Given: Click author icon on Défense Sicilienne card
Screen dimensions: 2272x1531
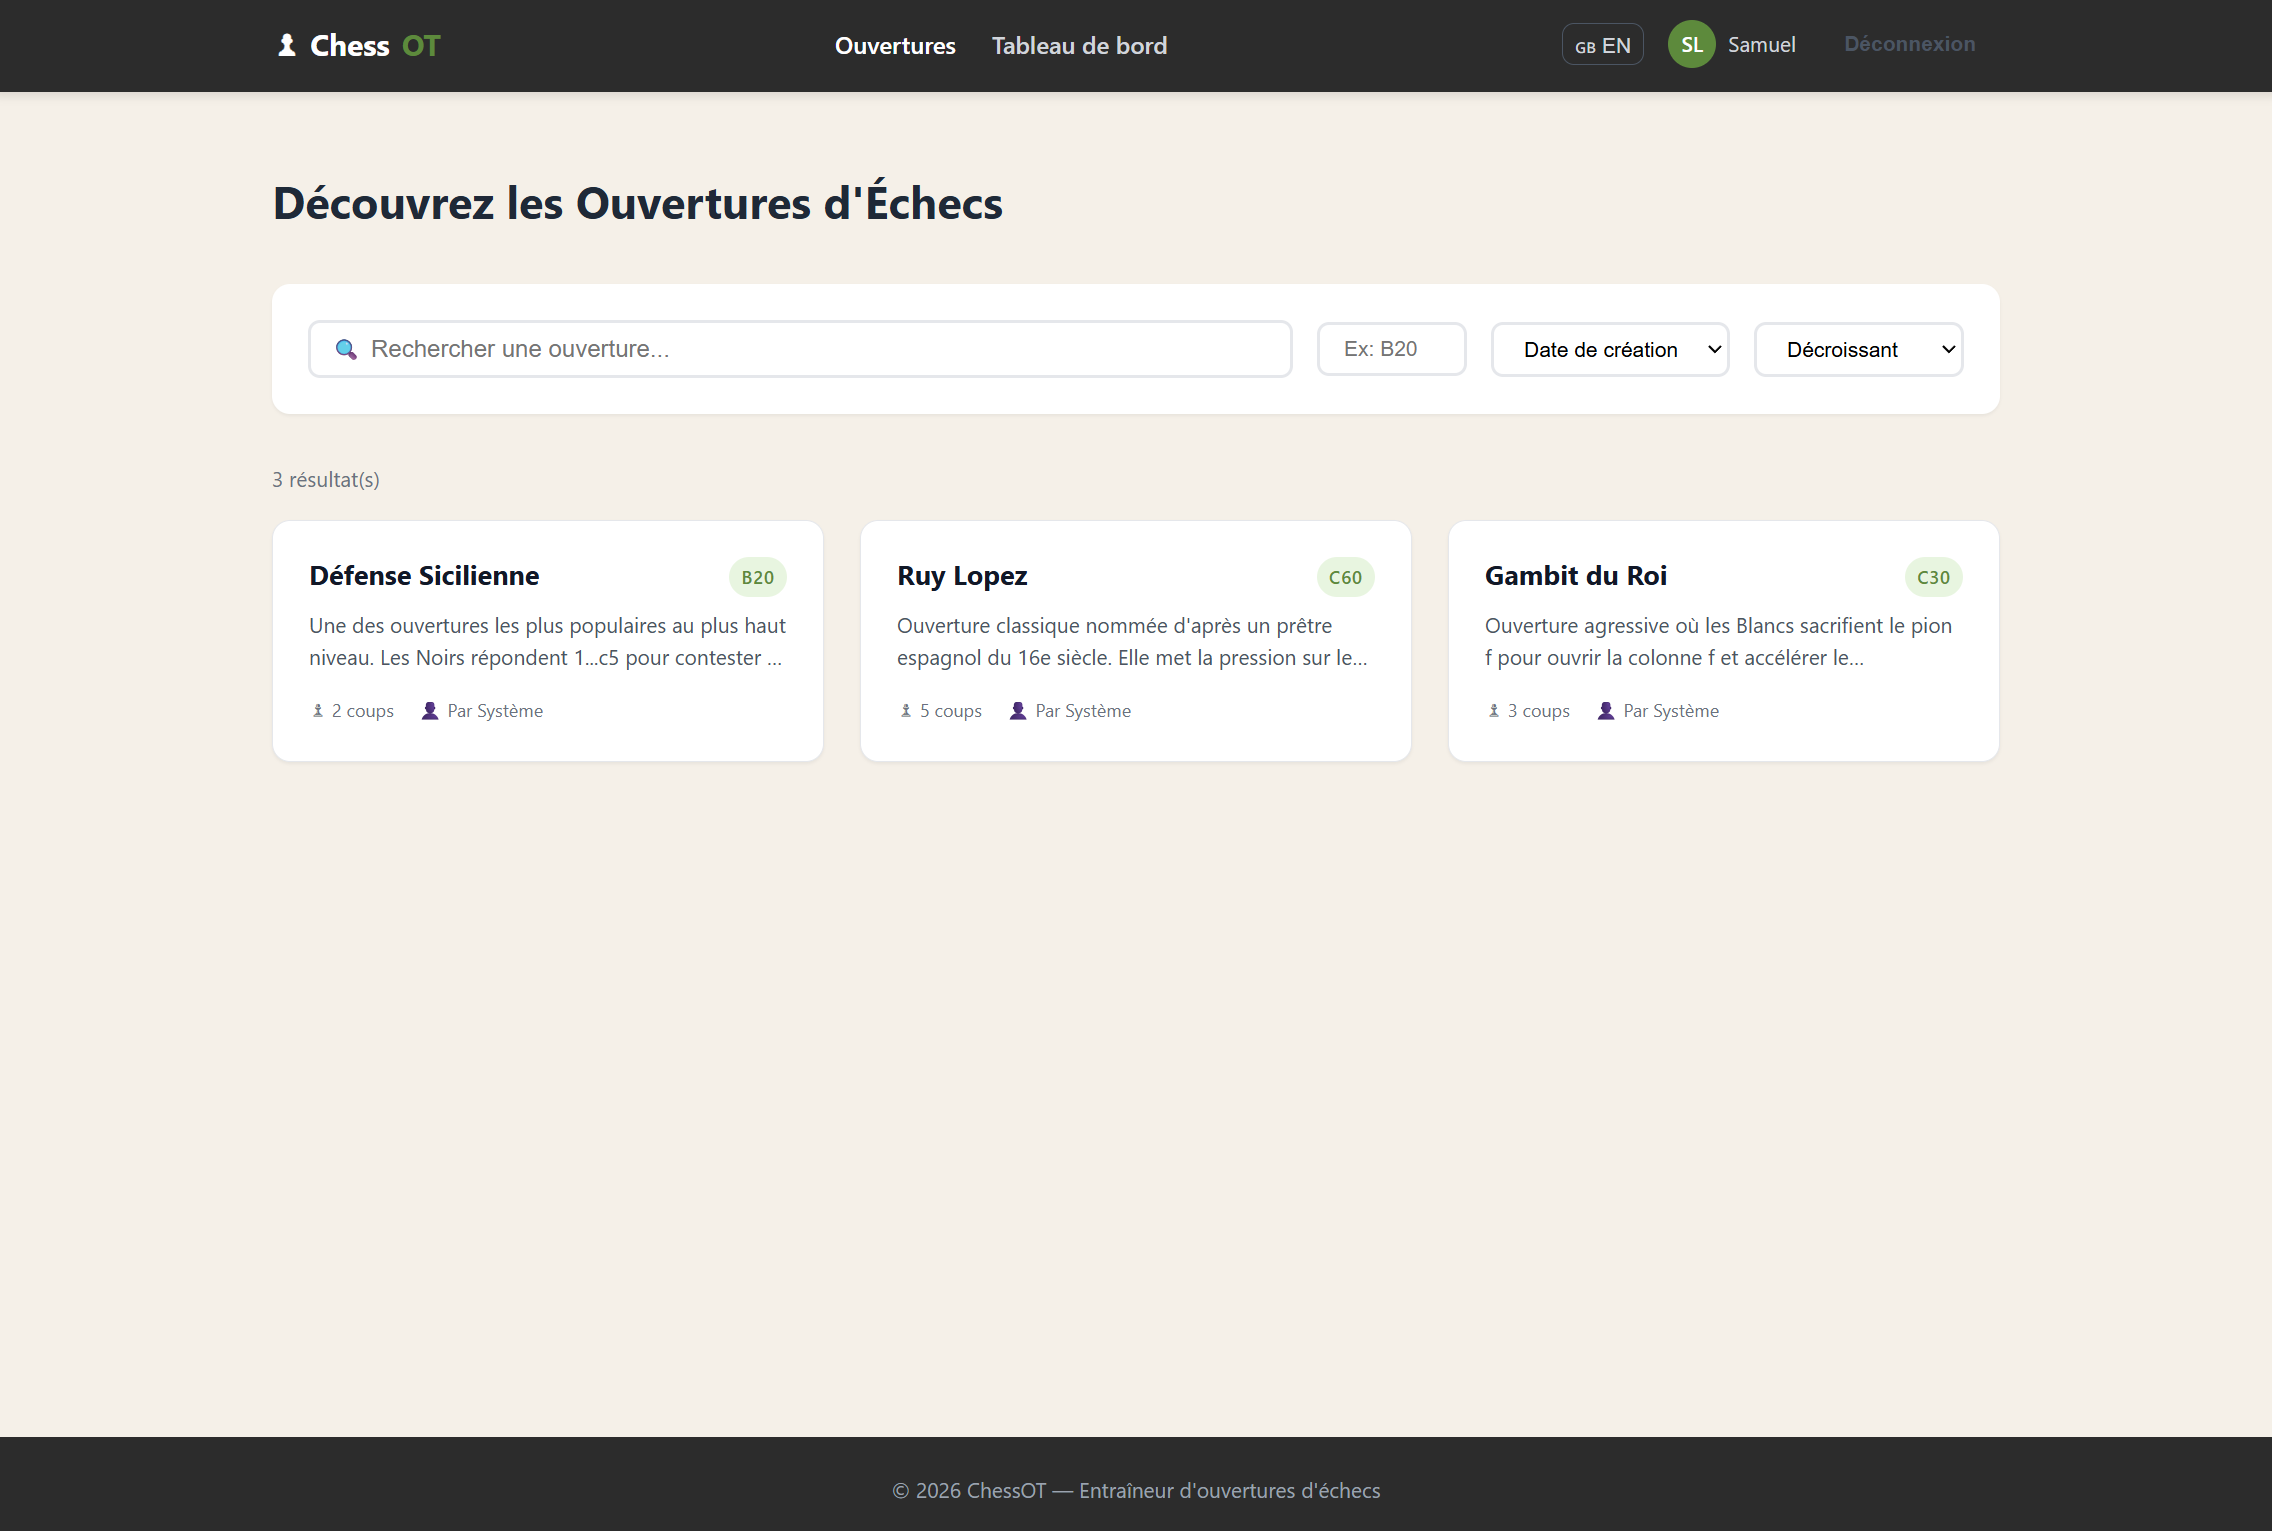Looking at the screenshot, I should (430, 711).
